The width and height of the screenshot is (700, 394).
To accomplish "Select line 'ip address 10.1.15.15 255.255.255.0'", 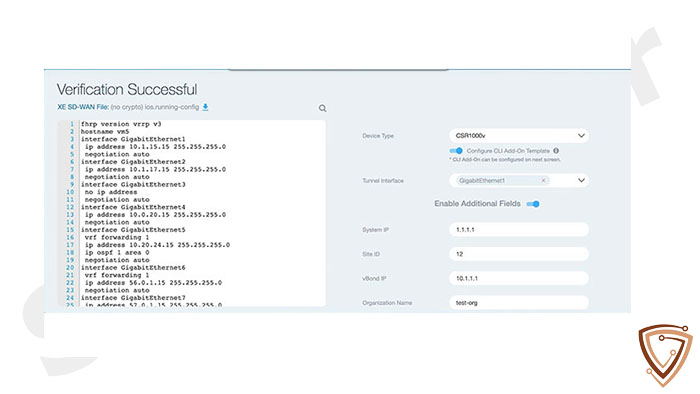I will pyautogui.click(x=155, y=147).
